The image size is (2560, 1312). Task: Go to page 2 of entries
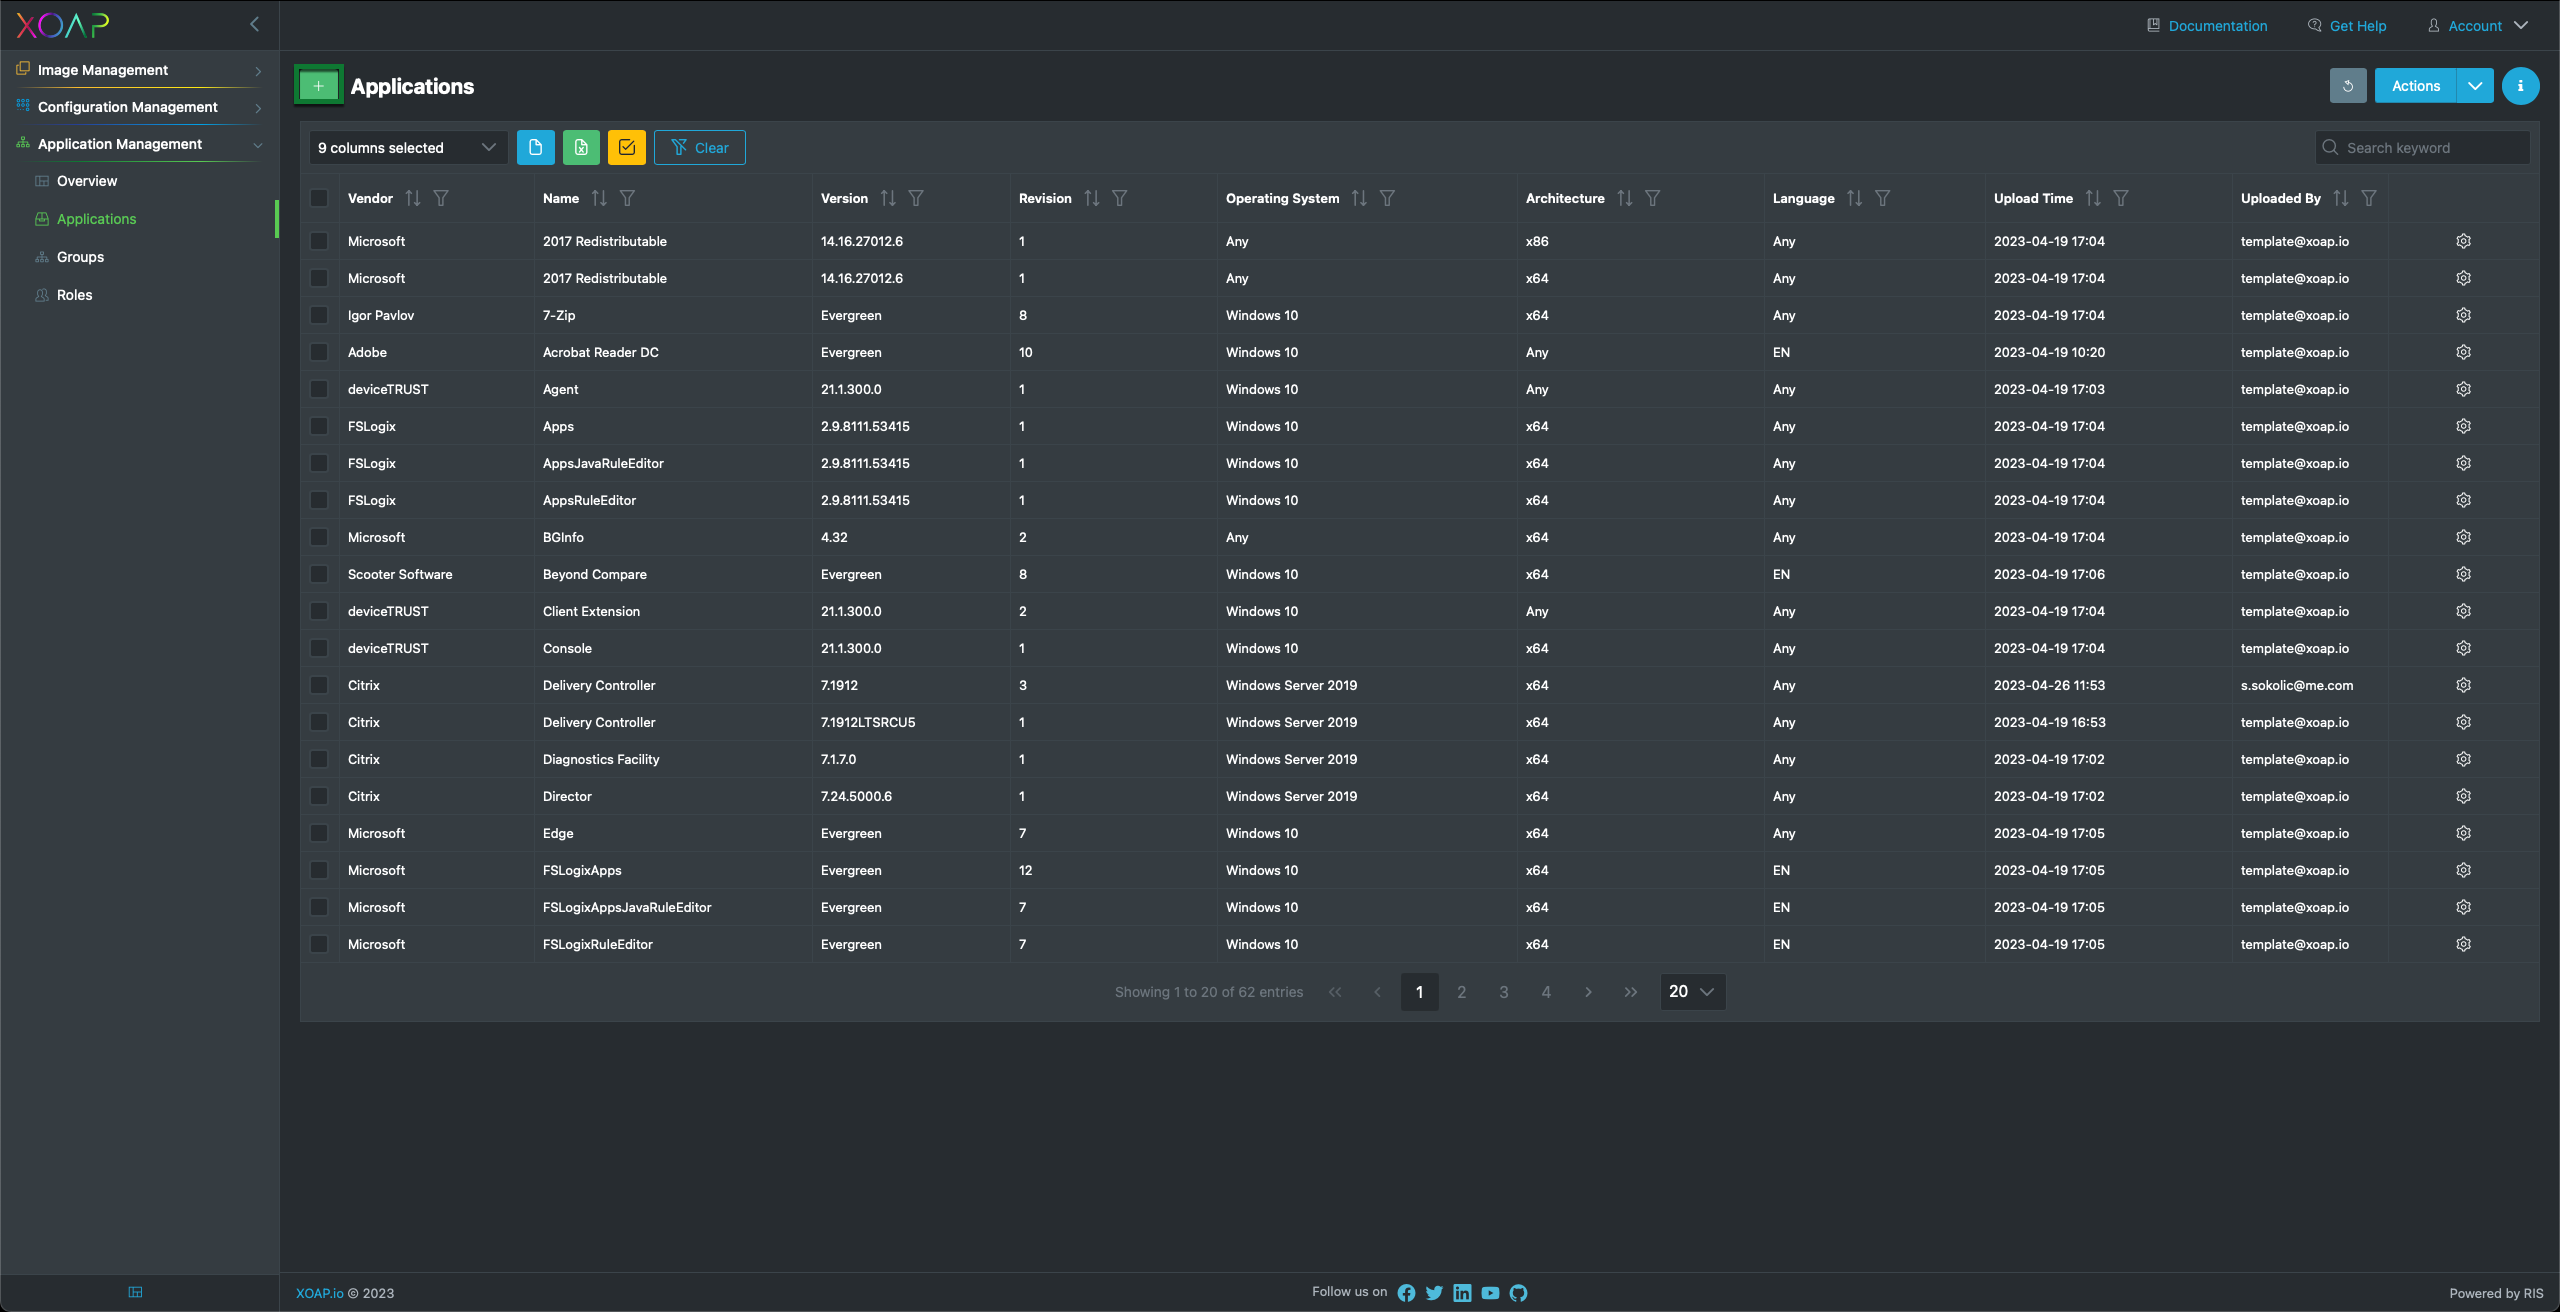[1461, 992]
